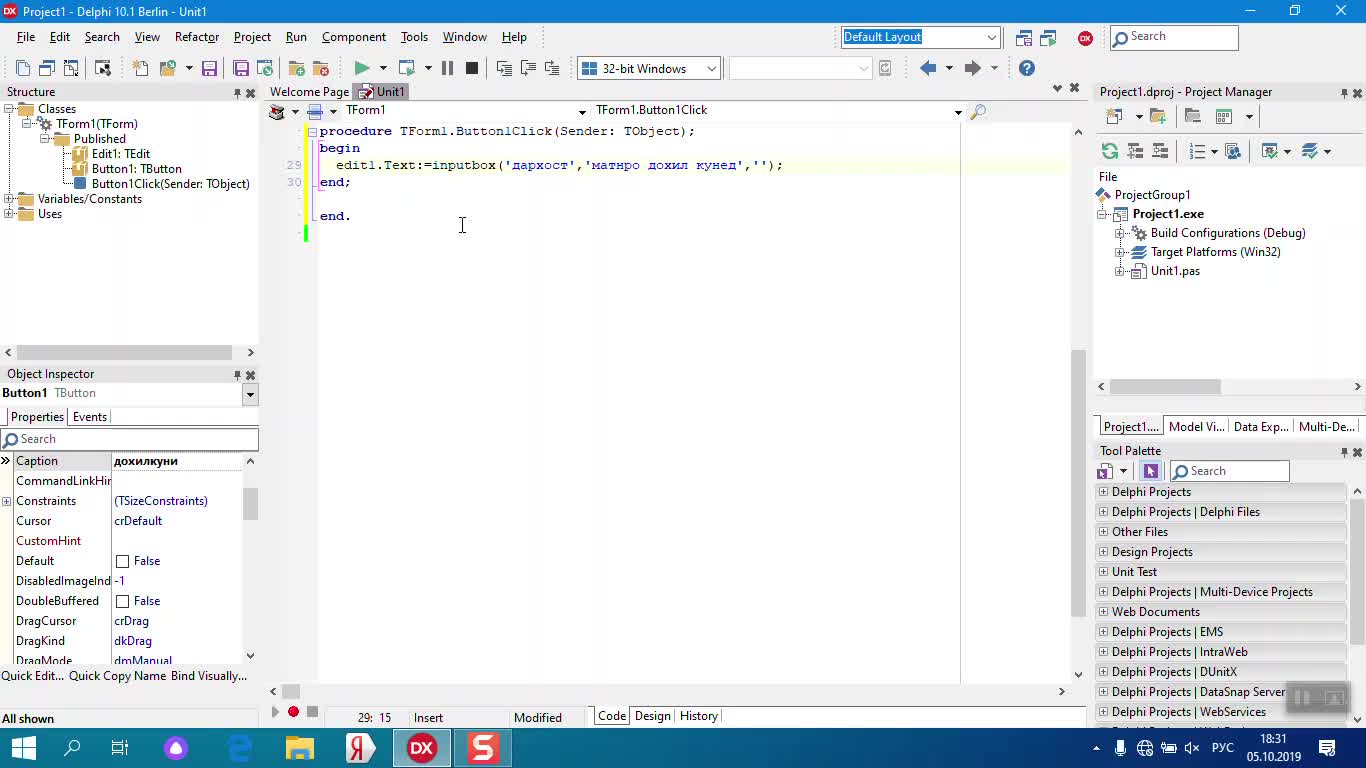Viewport: 1366px width, 768px height.
Task: Open the 32-bit Windows platform dropdown
Action: click(711, 68)
